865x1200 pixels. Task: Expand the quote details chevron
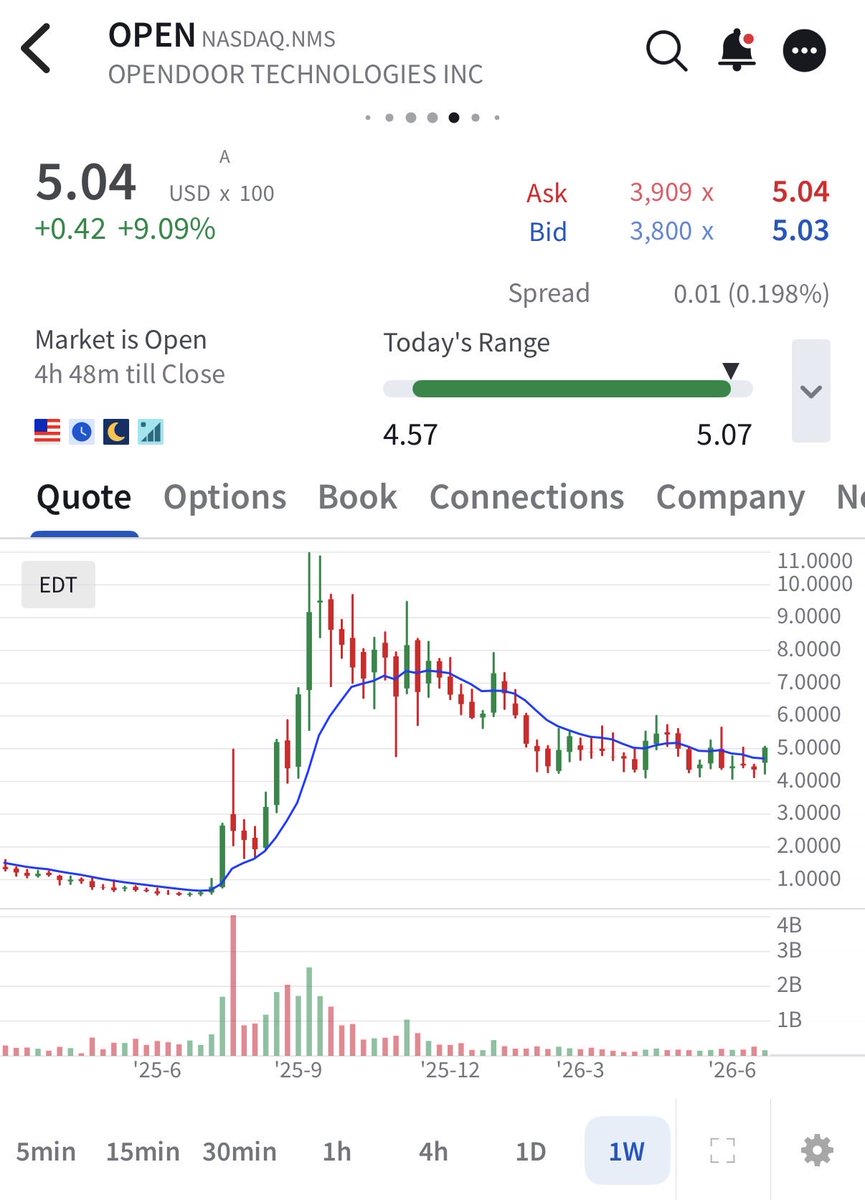(811, 391)
